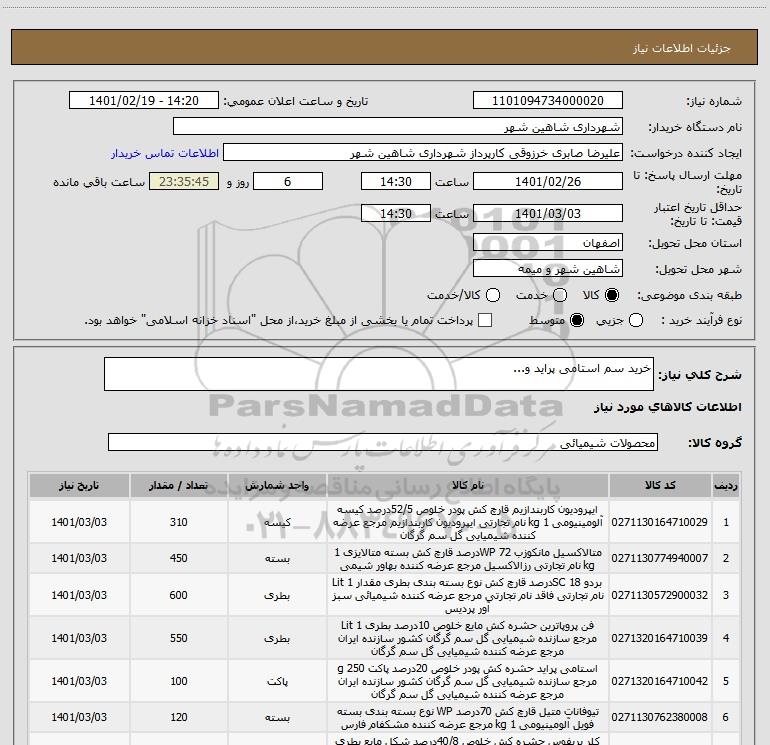
Task: Click the quantity cell 120
Action: point(179,717)
